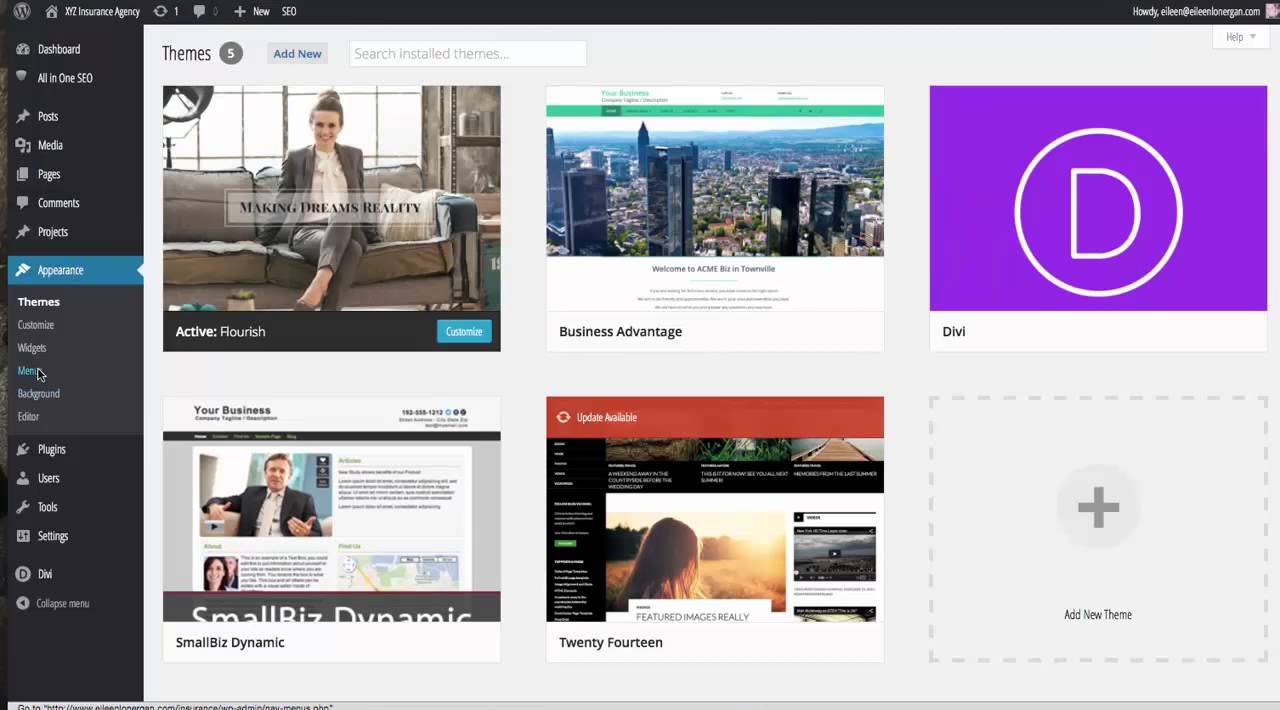Click the Tools wrench icon
The height and width of the screenshot is (710, 1280).
[x=23, y=507]
